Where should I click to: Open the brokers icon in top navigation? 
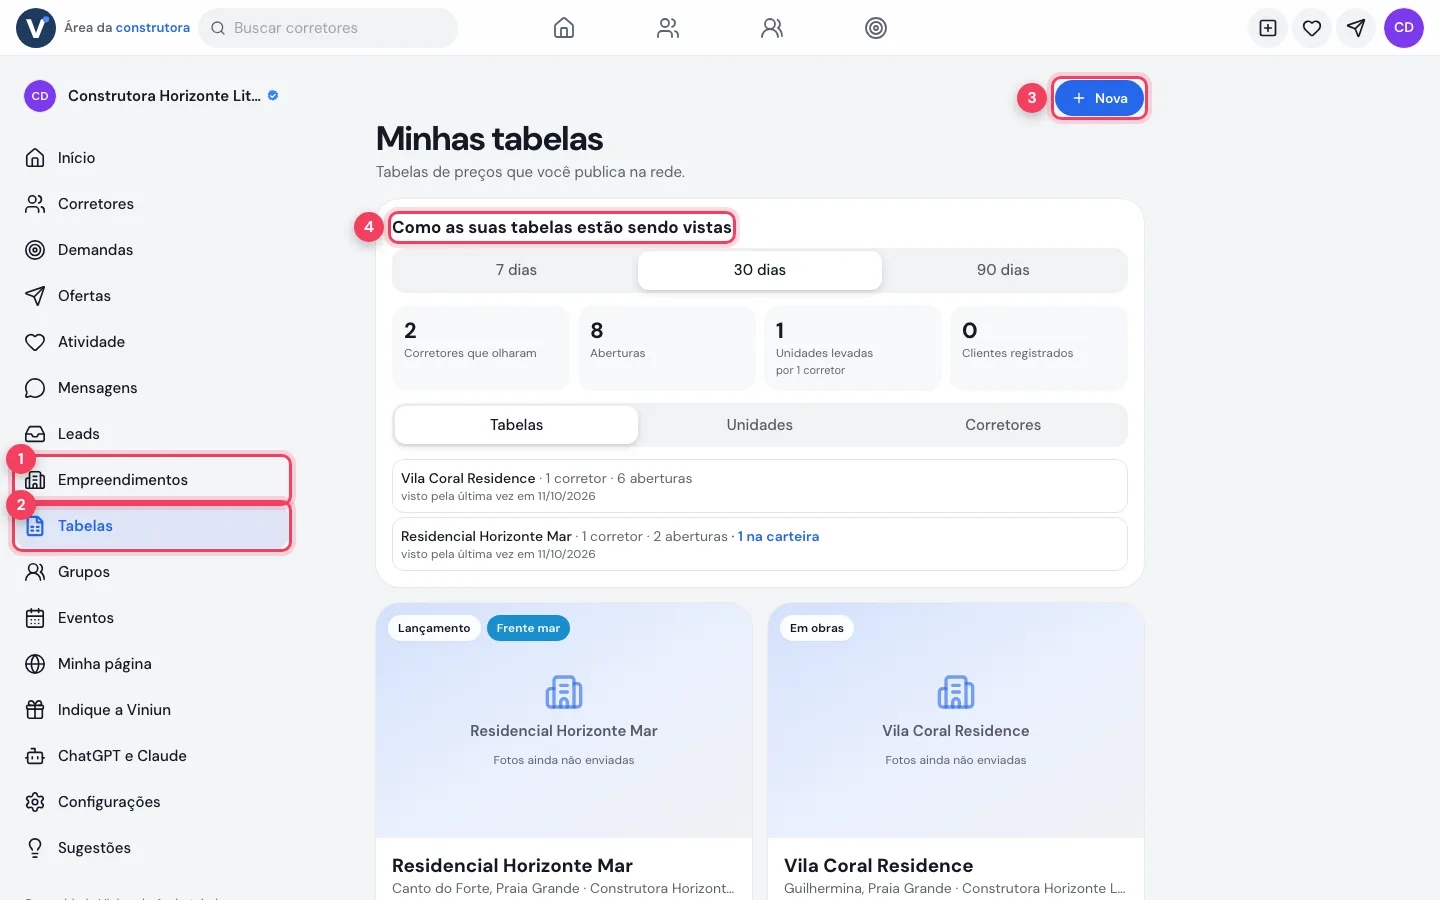click(668, 28)
